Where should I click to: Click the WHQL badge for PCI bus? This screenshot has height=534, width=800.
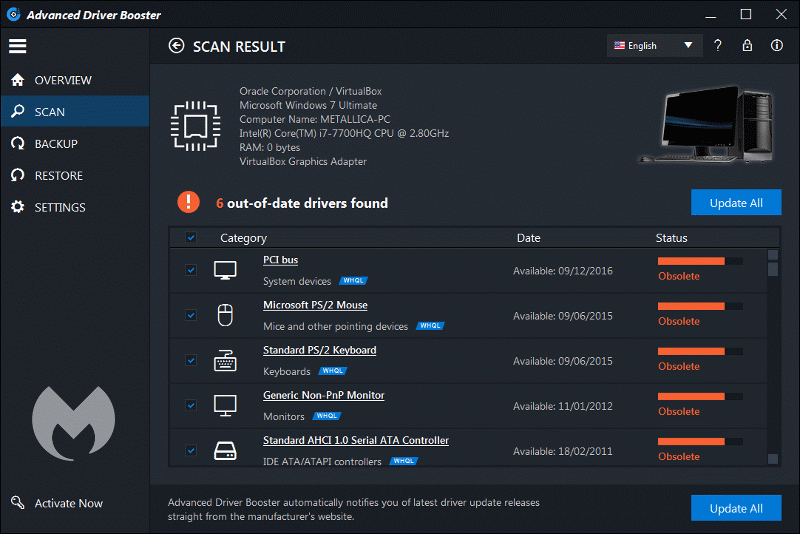click(x=354, y=281)
